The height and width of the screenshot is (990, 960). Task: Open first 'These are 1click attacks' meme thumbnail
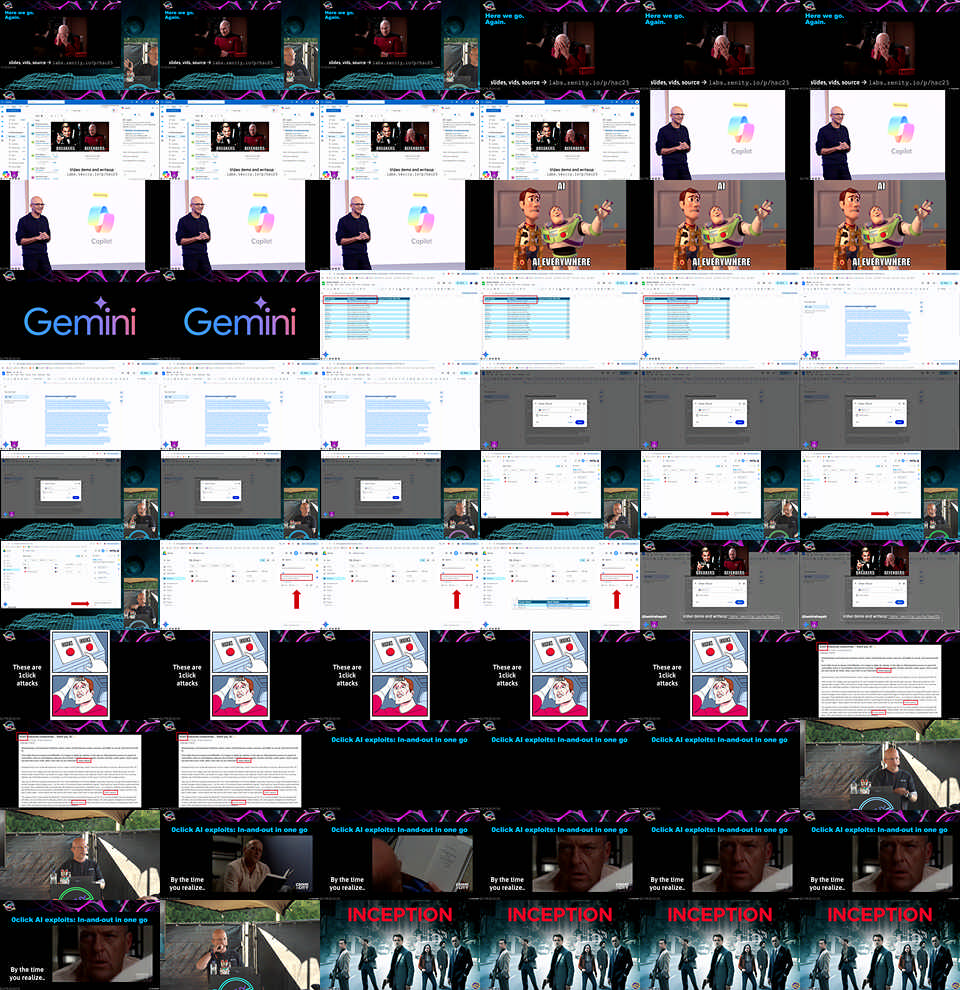[x=80, y=675]
